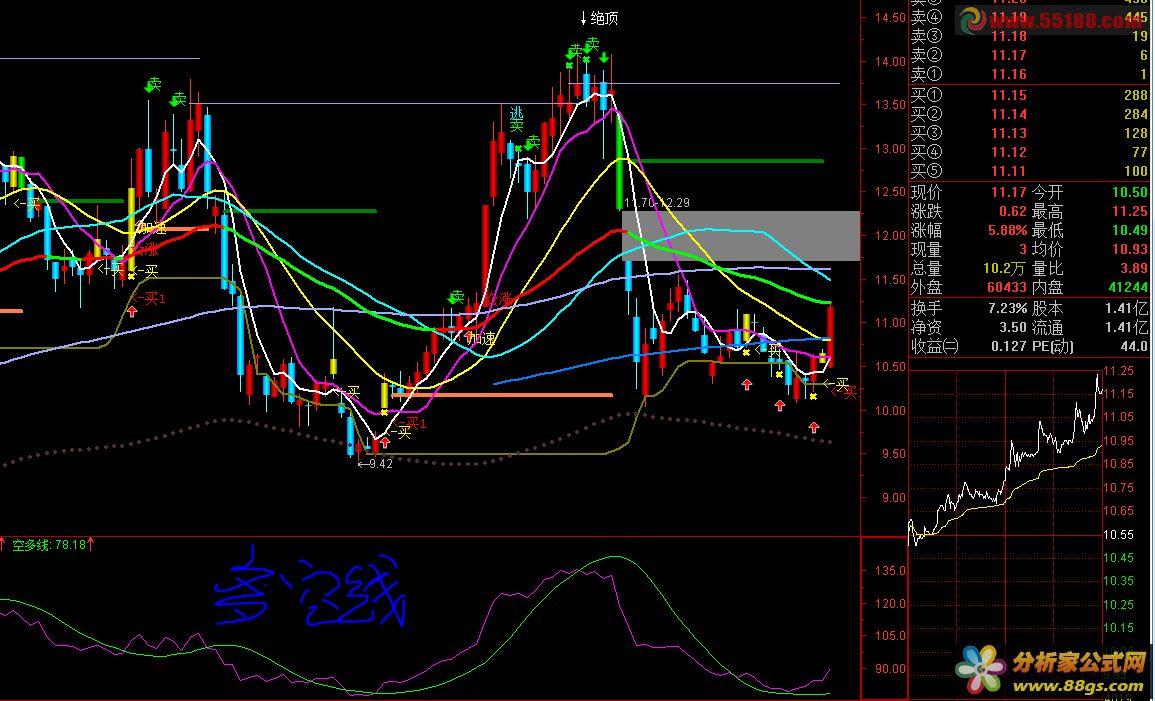
Task: Click the 135.0 indicator axis label
Action: click(891, 571)
